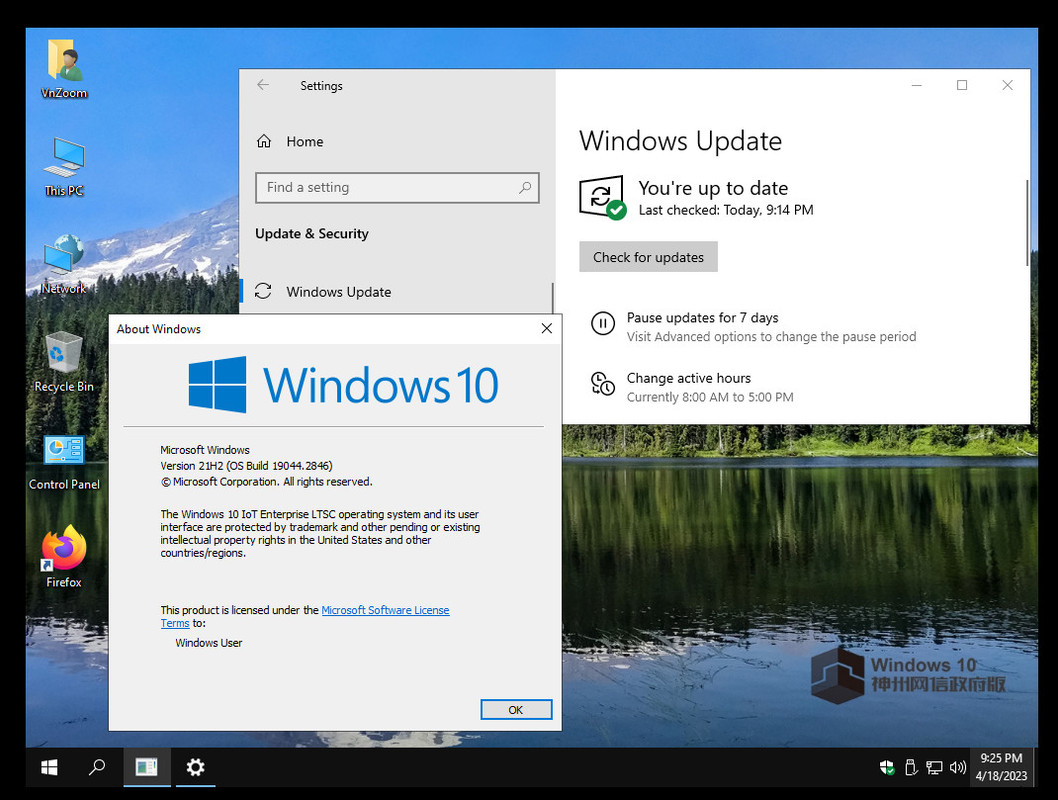Image resolution: width=1058 pixels, height=800 pixels.
Task: Select Windows Update sidebar item
Action: point(397,291)
